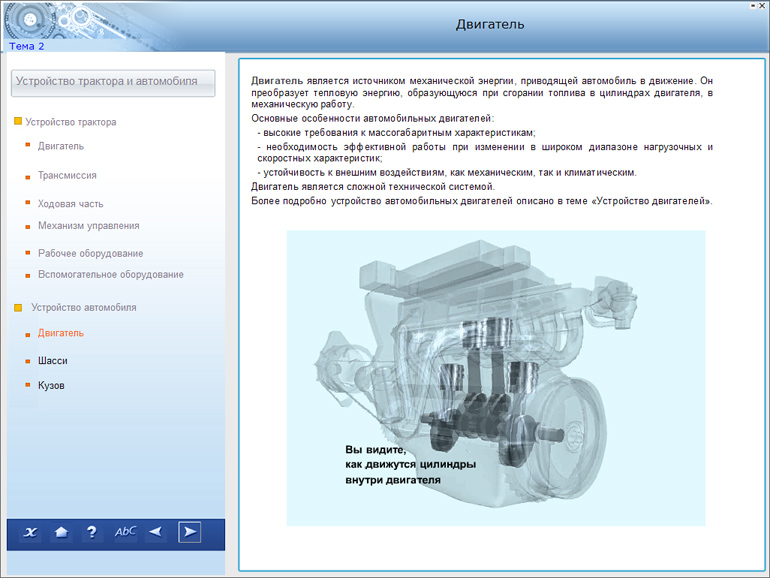Screen dimensions: 770x578
Task: Open the 'Трансмиссия' topic
Action: pos(67,175)
